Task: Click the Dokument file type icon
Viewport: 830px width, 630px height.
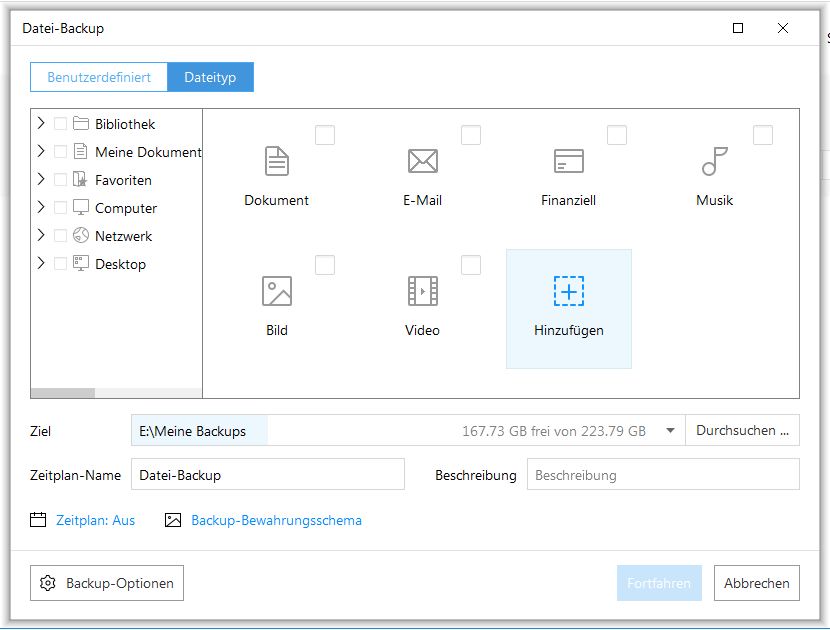Action: 277,161
